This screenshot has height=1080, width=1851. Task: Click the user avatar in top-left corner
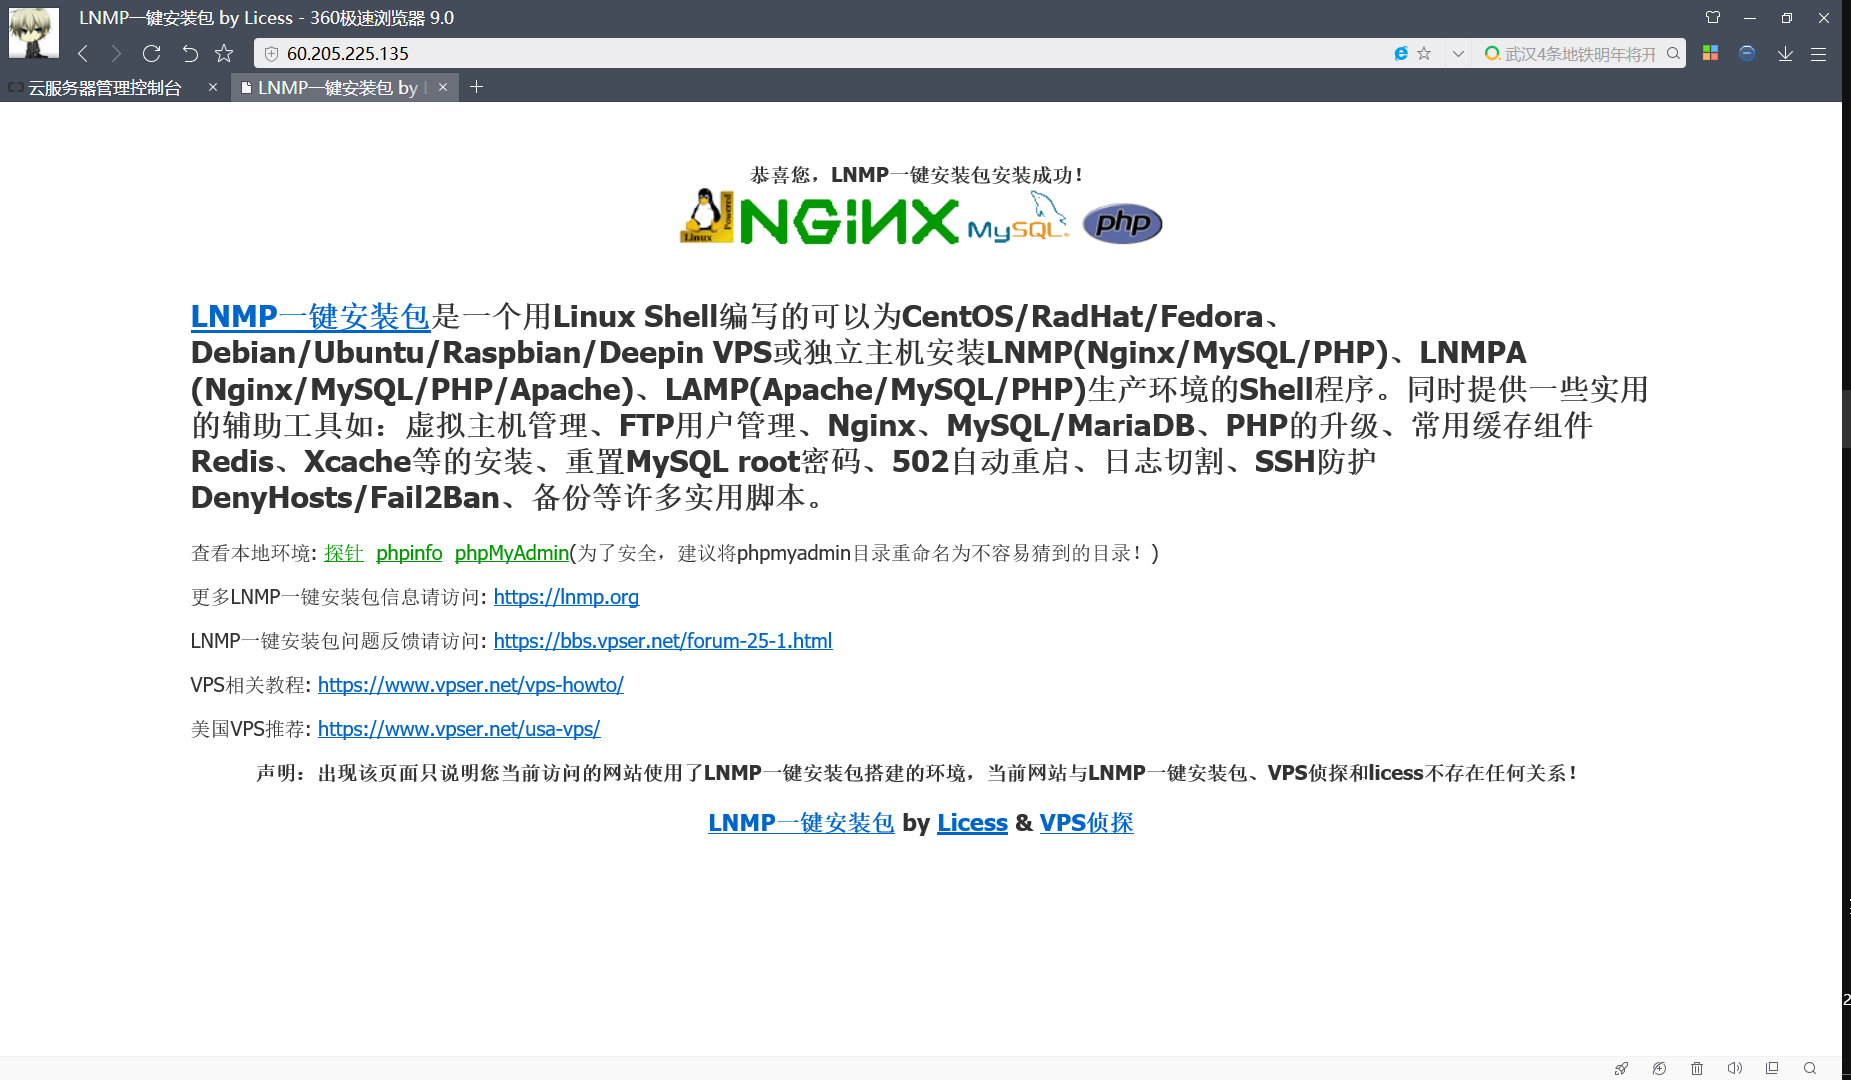pyautogui.click(x=34, y=33)
